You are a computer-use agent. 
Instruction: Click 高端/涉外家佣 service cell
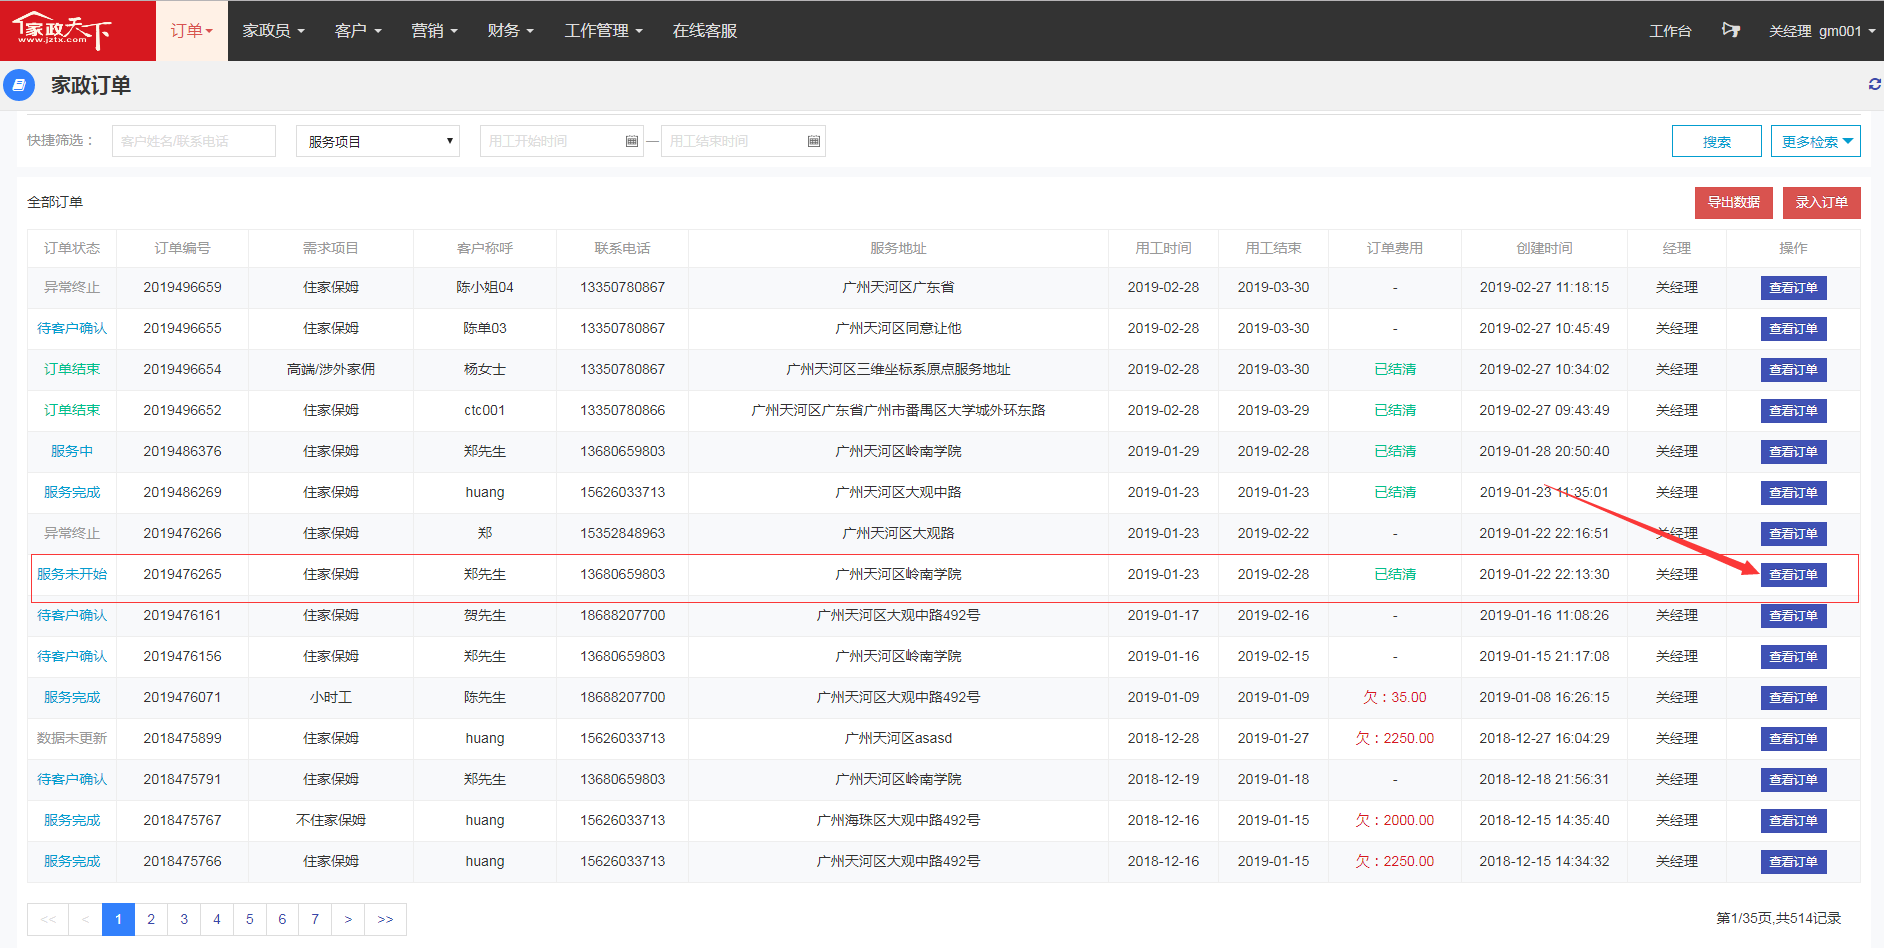coord(331,369)
